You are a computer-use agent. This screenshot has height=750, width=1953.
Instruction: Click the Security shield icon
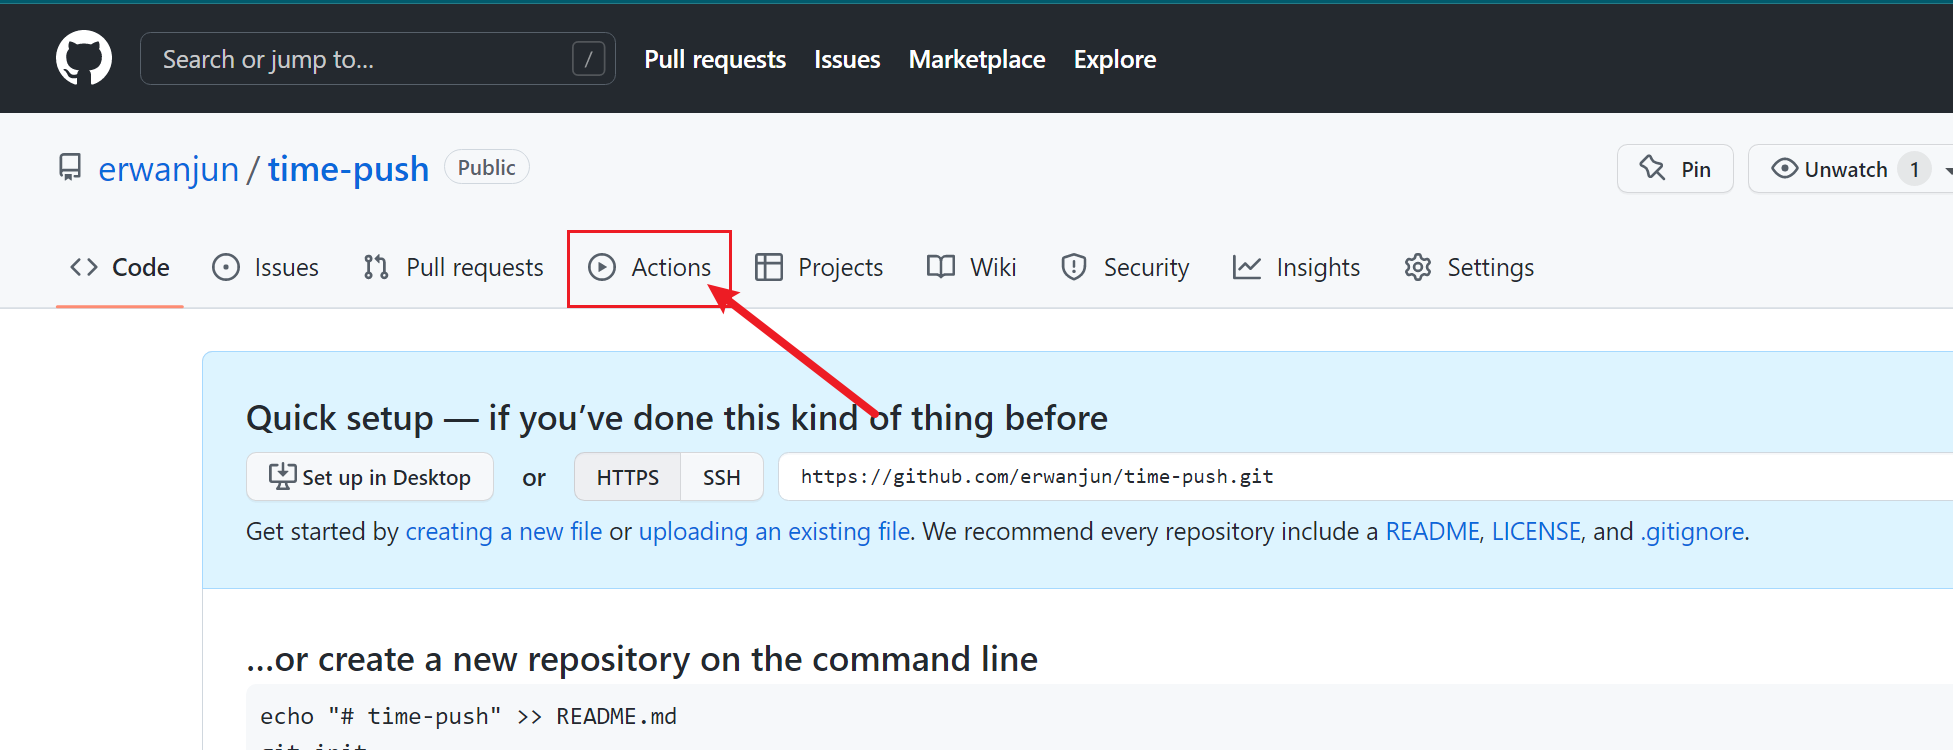click(x=1074, y=267)
